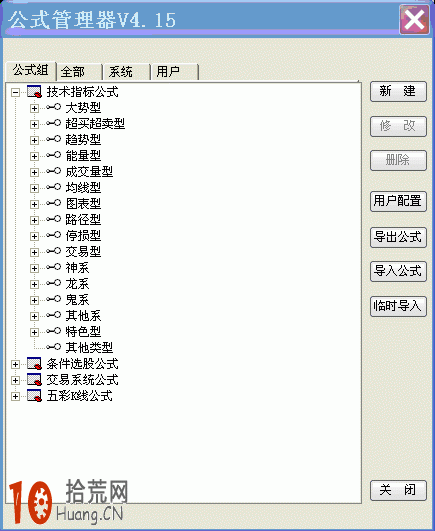The height and width of the screenshot is (531, 435).
Task: Click the node icon beside 龙系
Action: pyautogui.click(x=53, y=283)
